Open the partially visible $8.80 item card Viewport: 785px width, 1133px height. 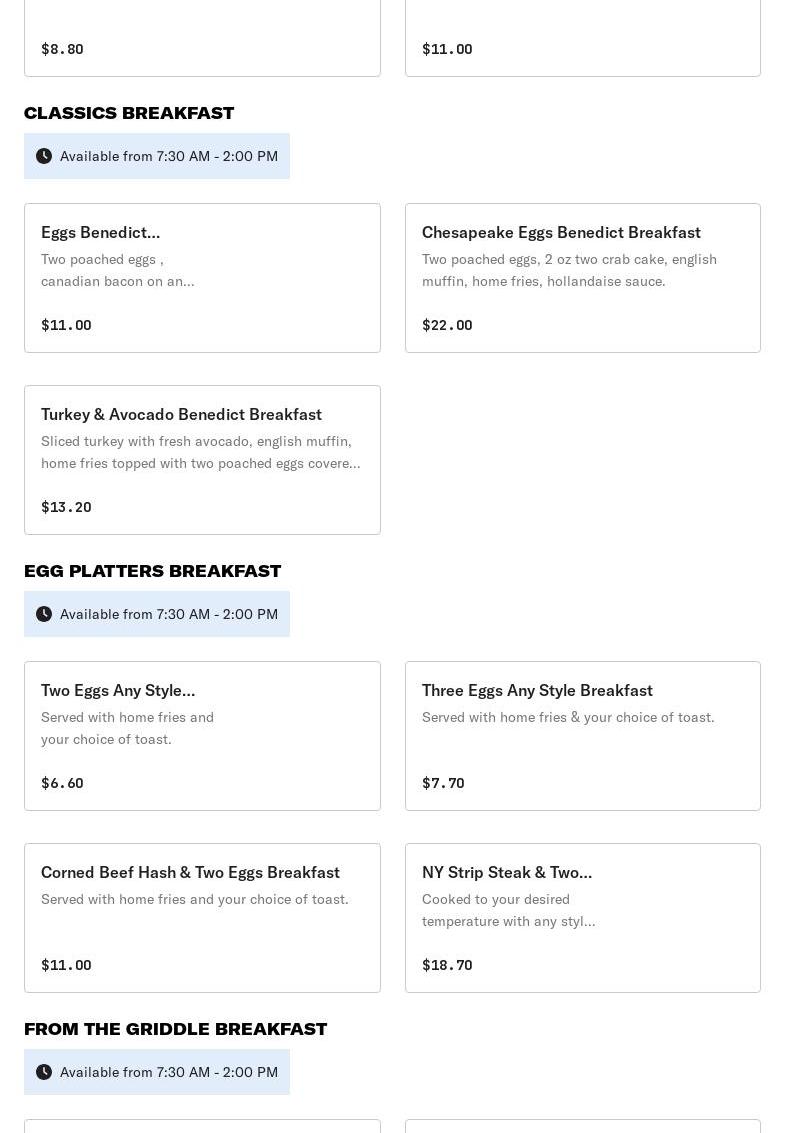coord(202,38)
